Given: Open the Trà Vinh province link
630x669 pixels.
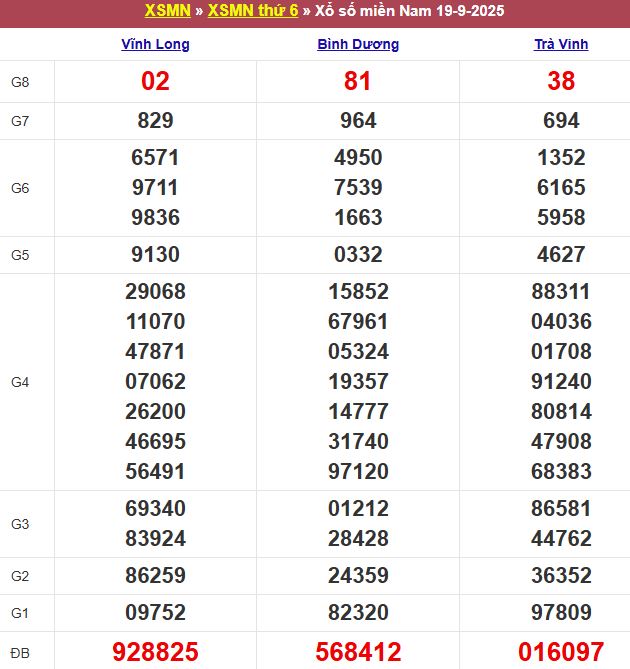Looking at the screenshot, I should click(560, 44).
